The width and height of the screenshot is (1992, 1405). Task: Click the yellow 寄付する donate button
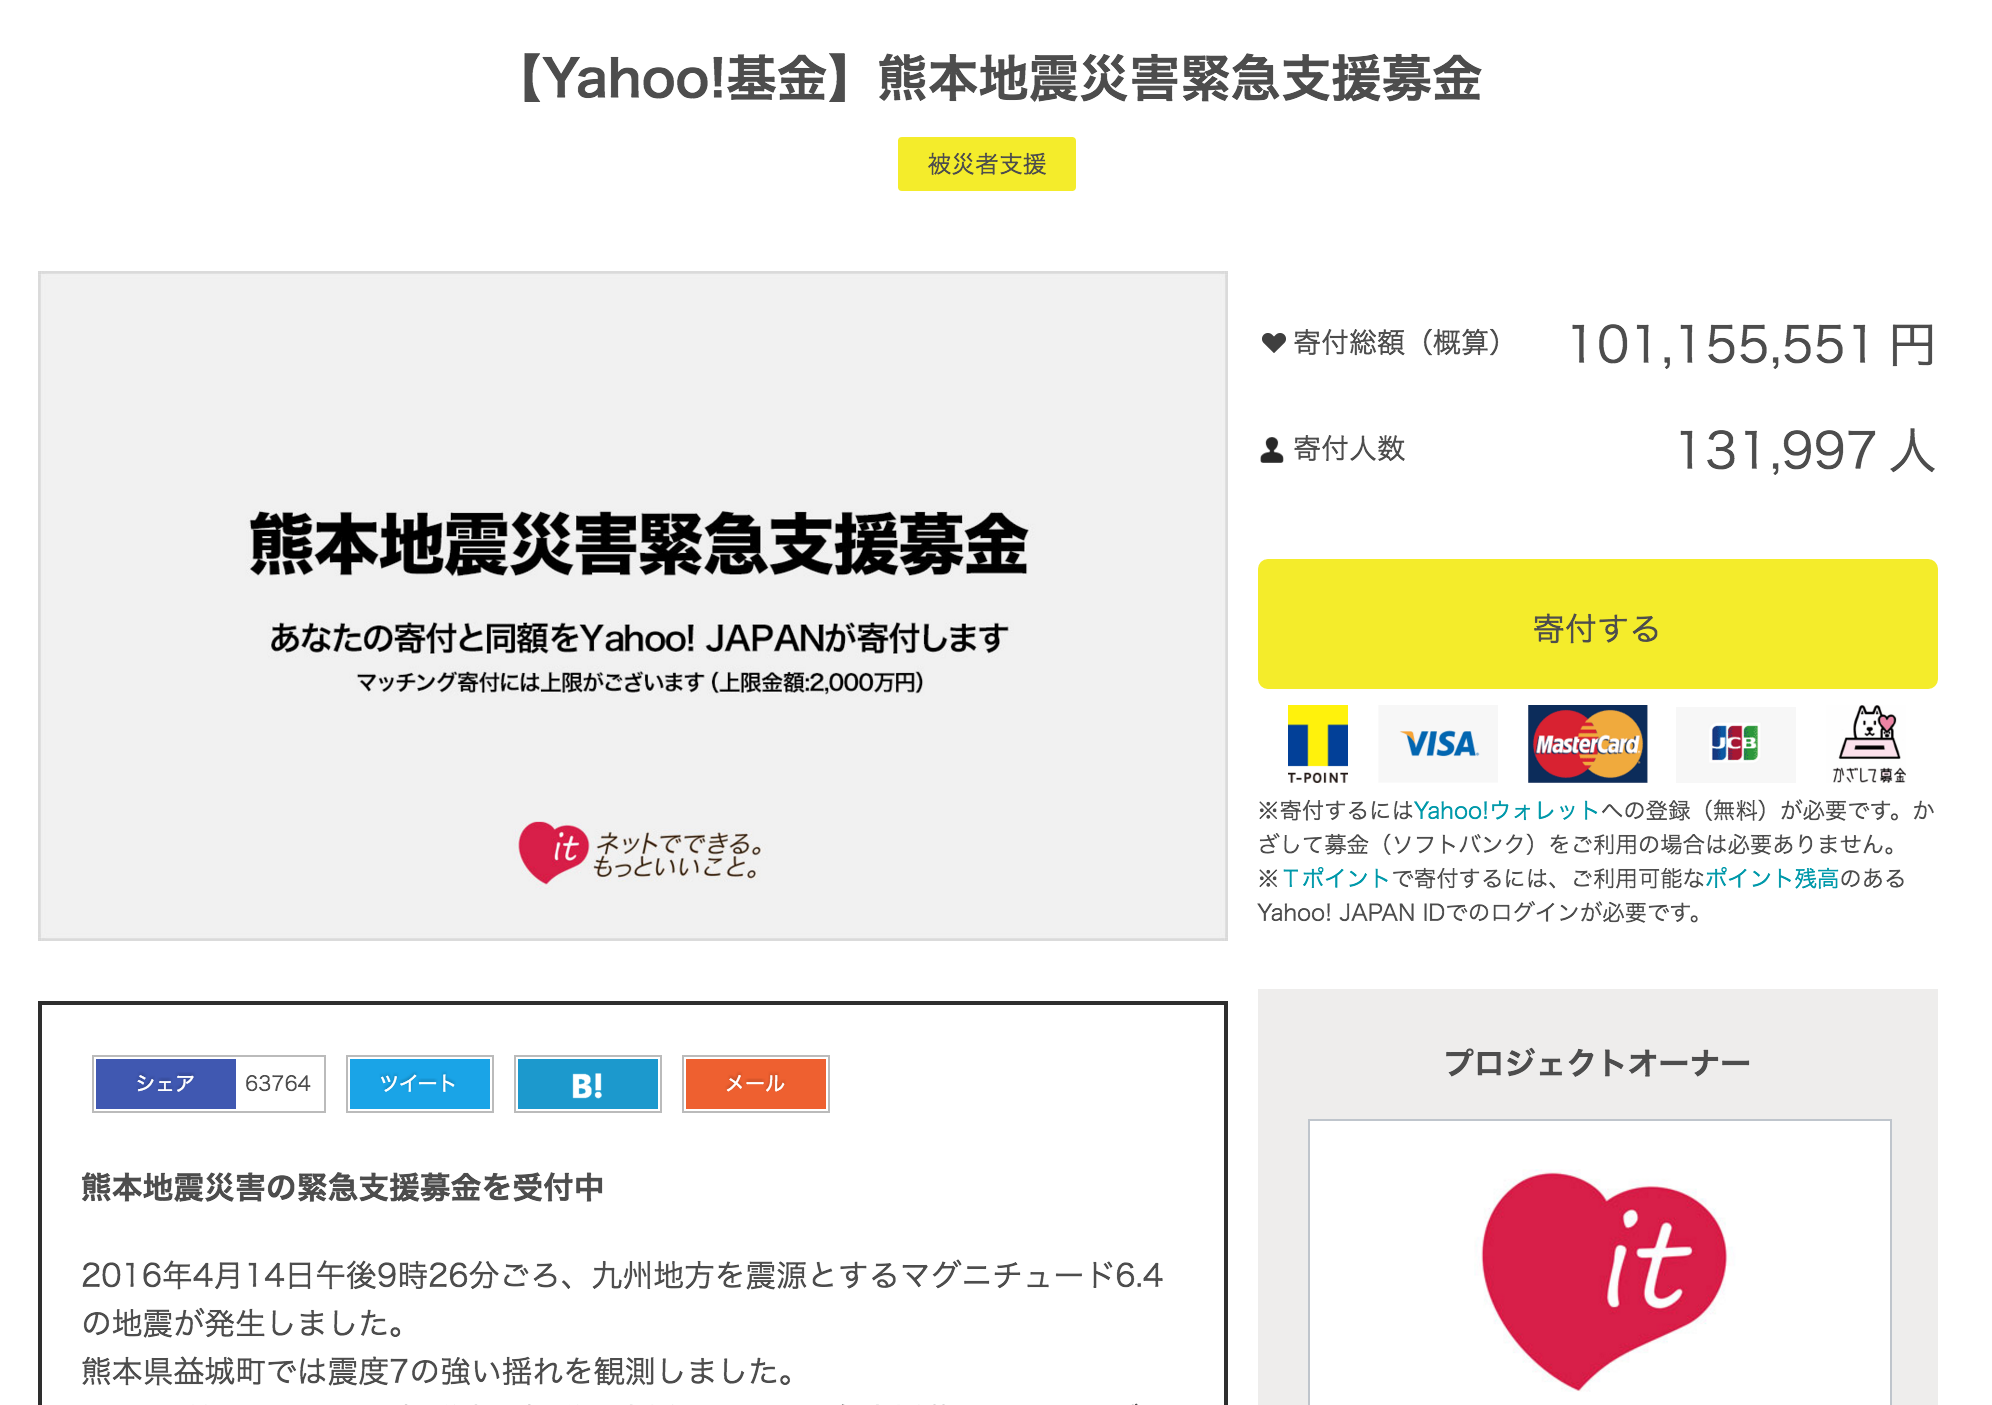(x=1597, y=624)
